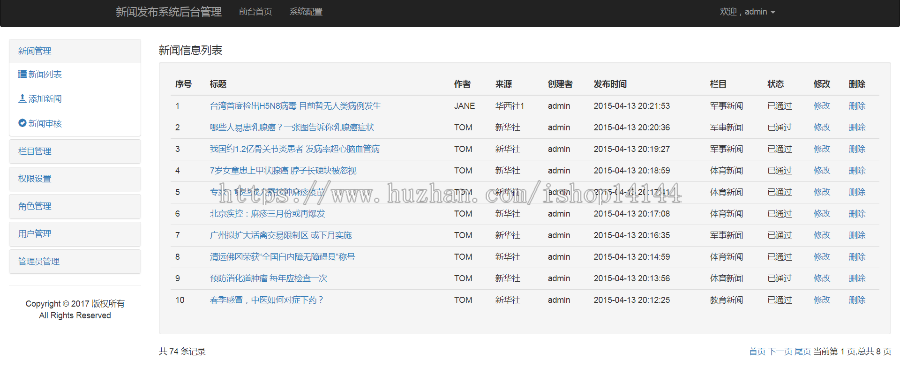900x383 pixels.
Task: Click the author cell JANE
Action: (x=464, y=106)
